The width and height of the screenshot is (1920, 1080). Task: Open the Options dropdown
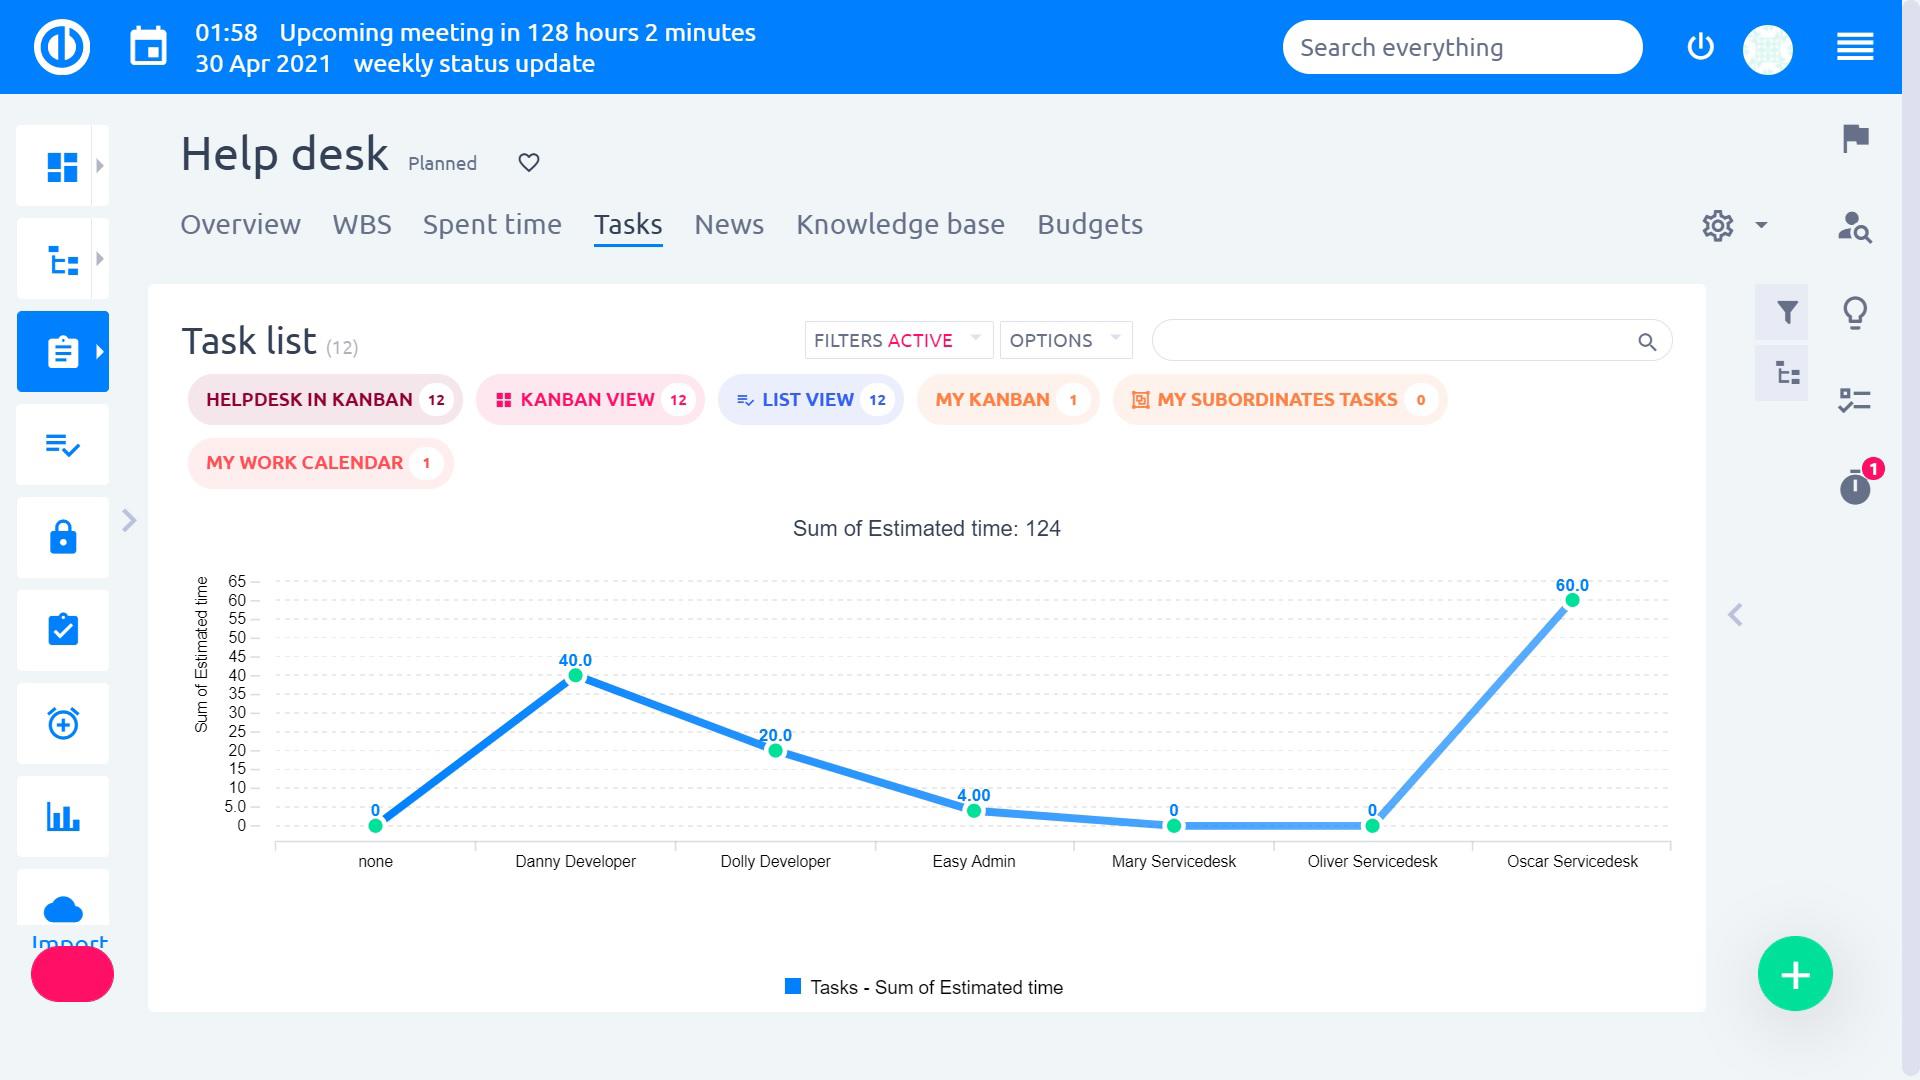pyautogui.click(x=1065, y=340)
